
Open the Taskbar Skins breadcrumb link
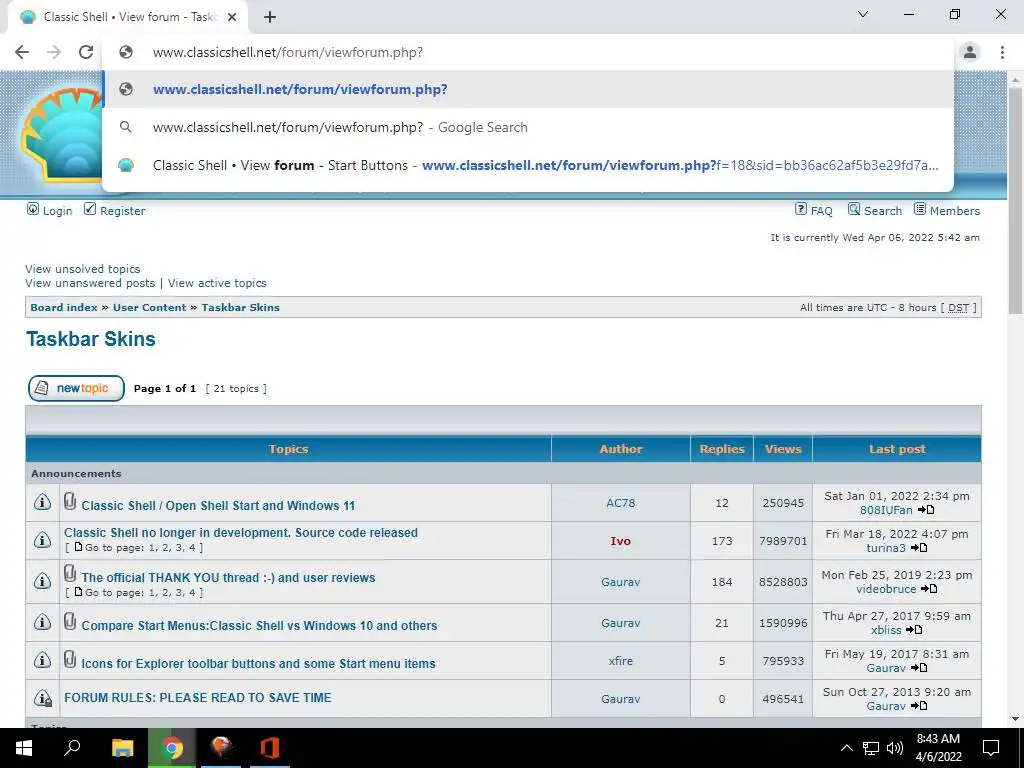(x=240, y=308)
